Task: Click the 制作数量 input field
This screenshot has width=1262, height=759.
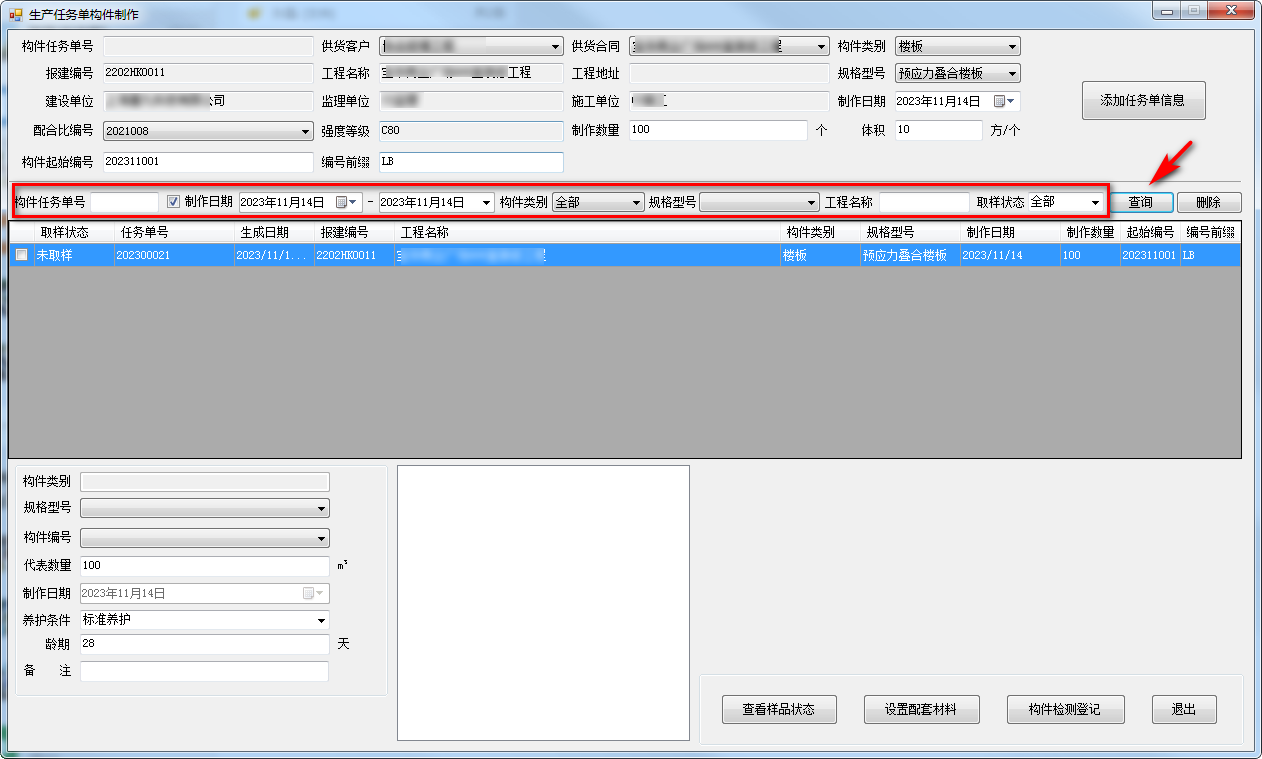Action: pyautogui.click(x=716, y=130)
